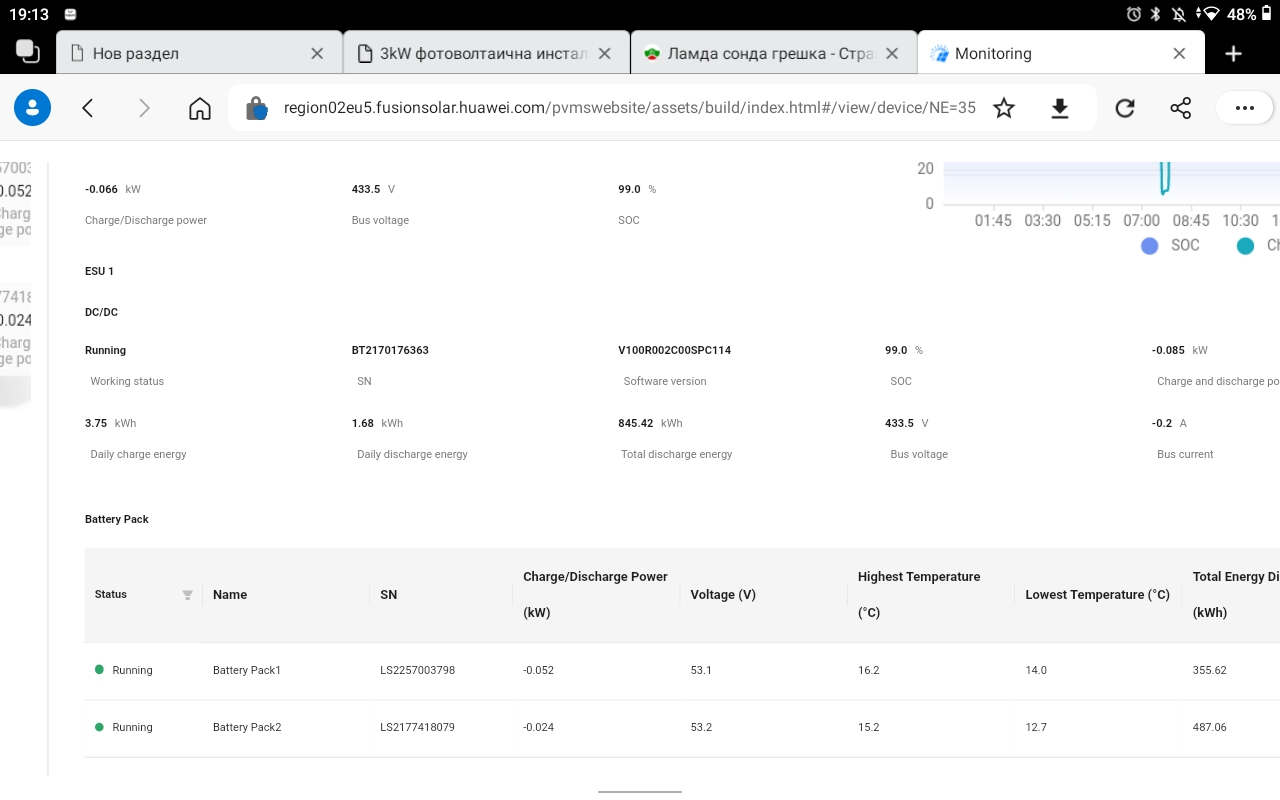Screen dimensions: 1280x800
Task: Open the browser three-dot menu
Action: coord(1244,108)
